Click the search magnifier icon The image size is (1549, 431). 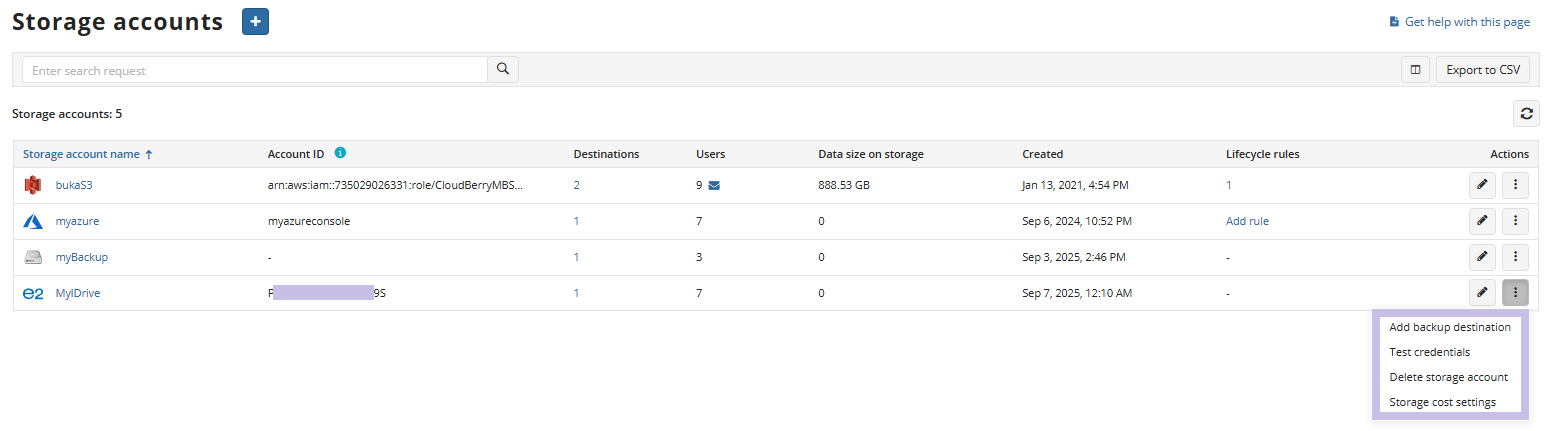pos(503,70)
